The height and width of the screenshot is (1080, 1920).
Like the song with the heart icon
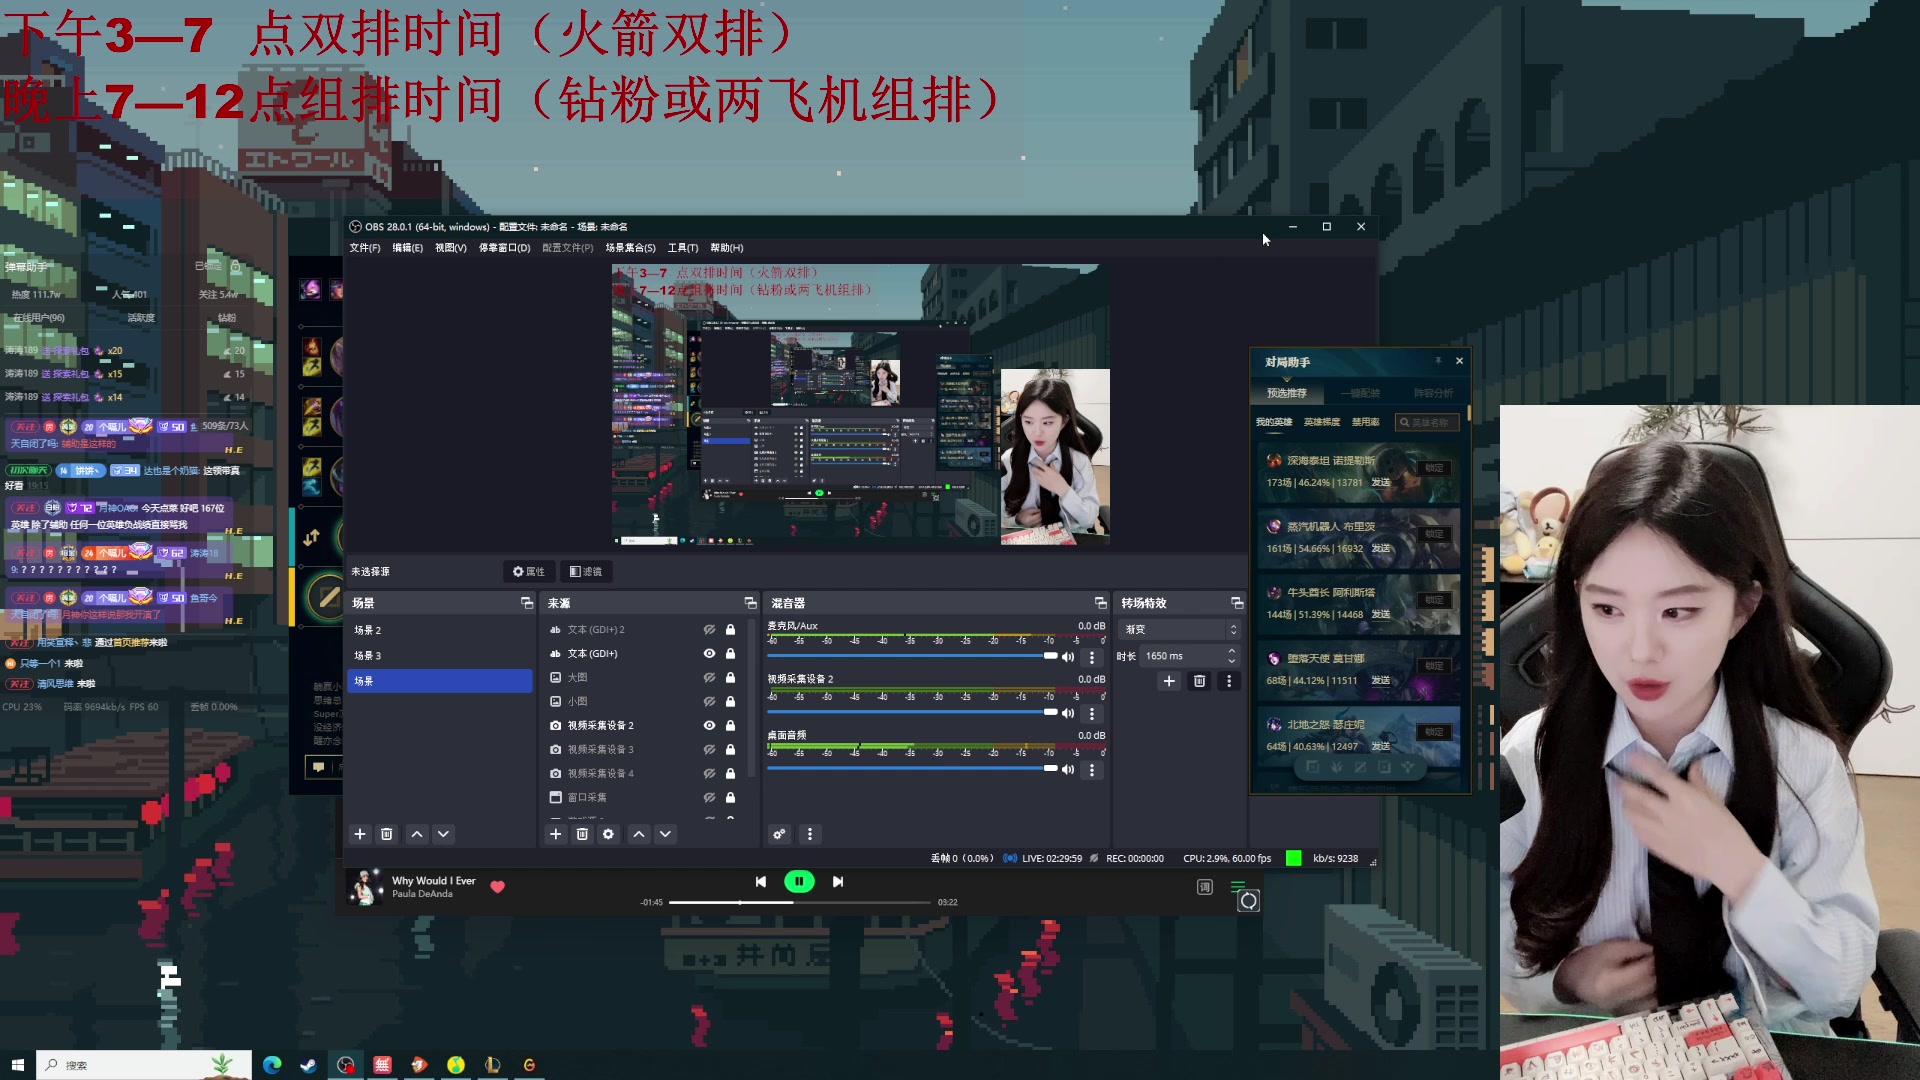tap(497, 886)
